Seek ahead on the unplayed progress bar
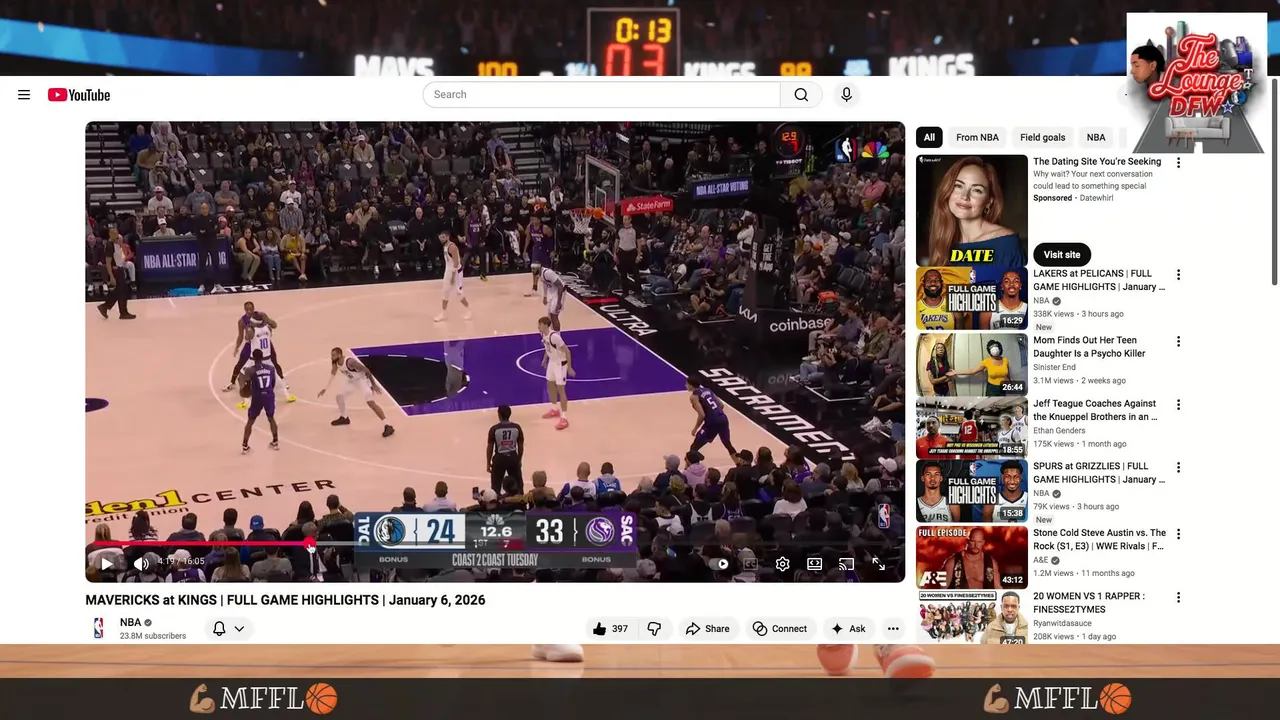1280x720 pixels. click(604, 544)
